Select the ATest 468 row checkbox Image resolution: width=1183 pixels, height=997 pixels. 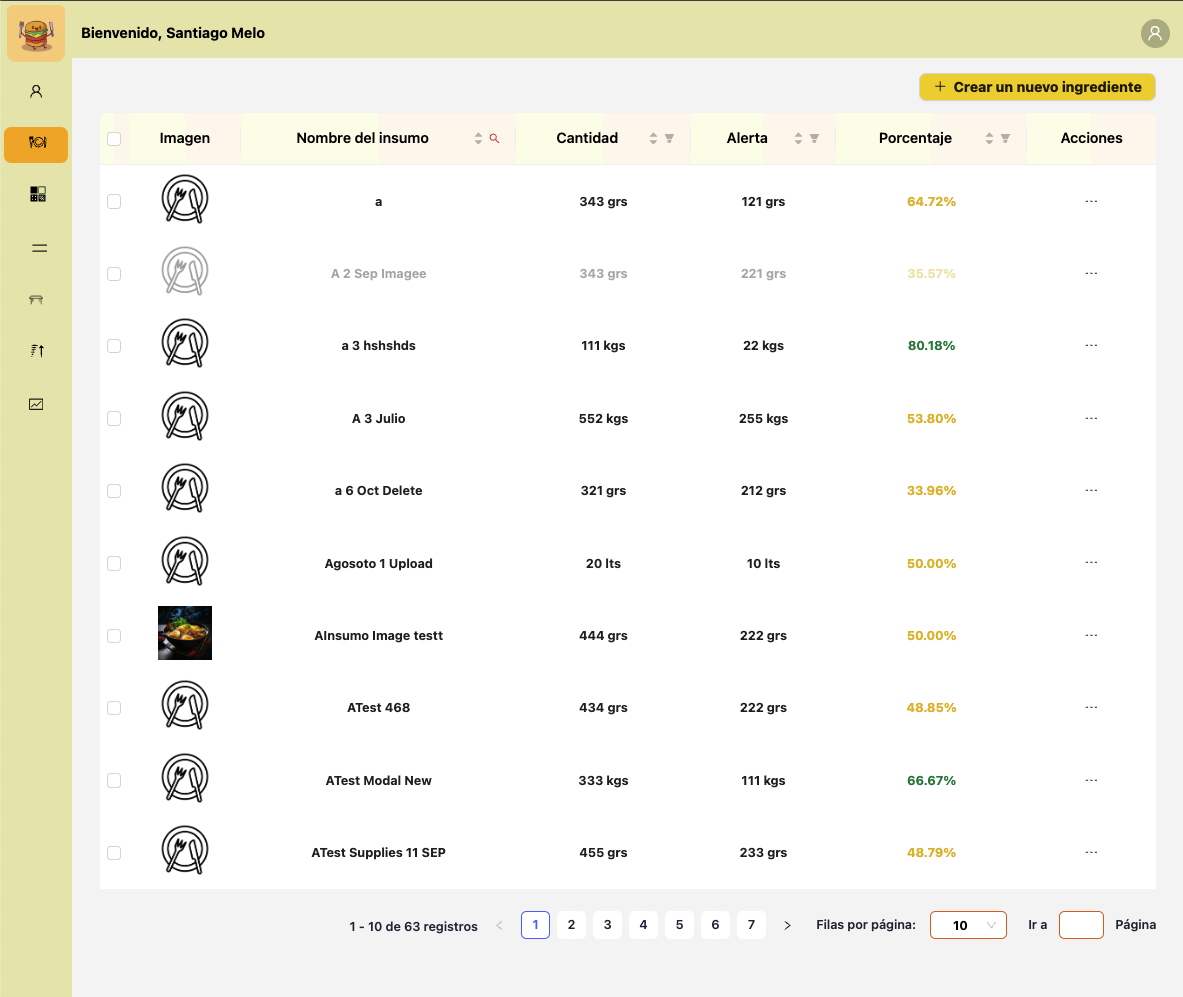(114, 708)
